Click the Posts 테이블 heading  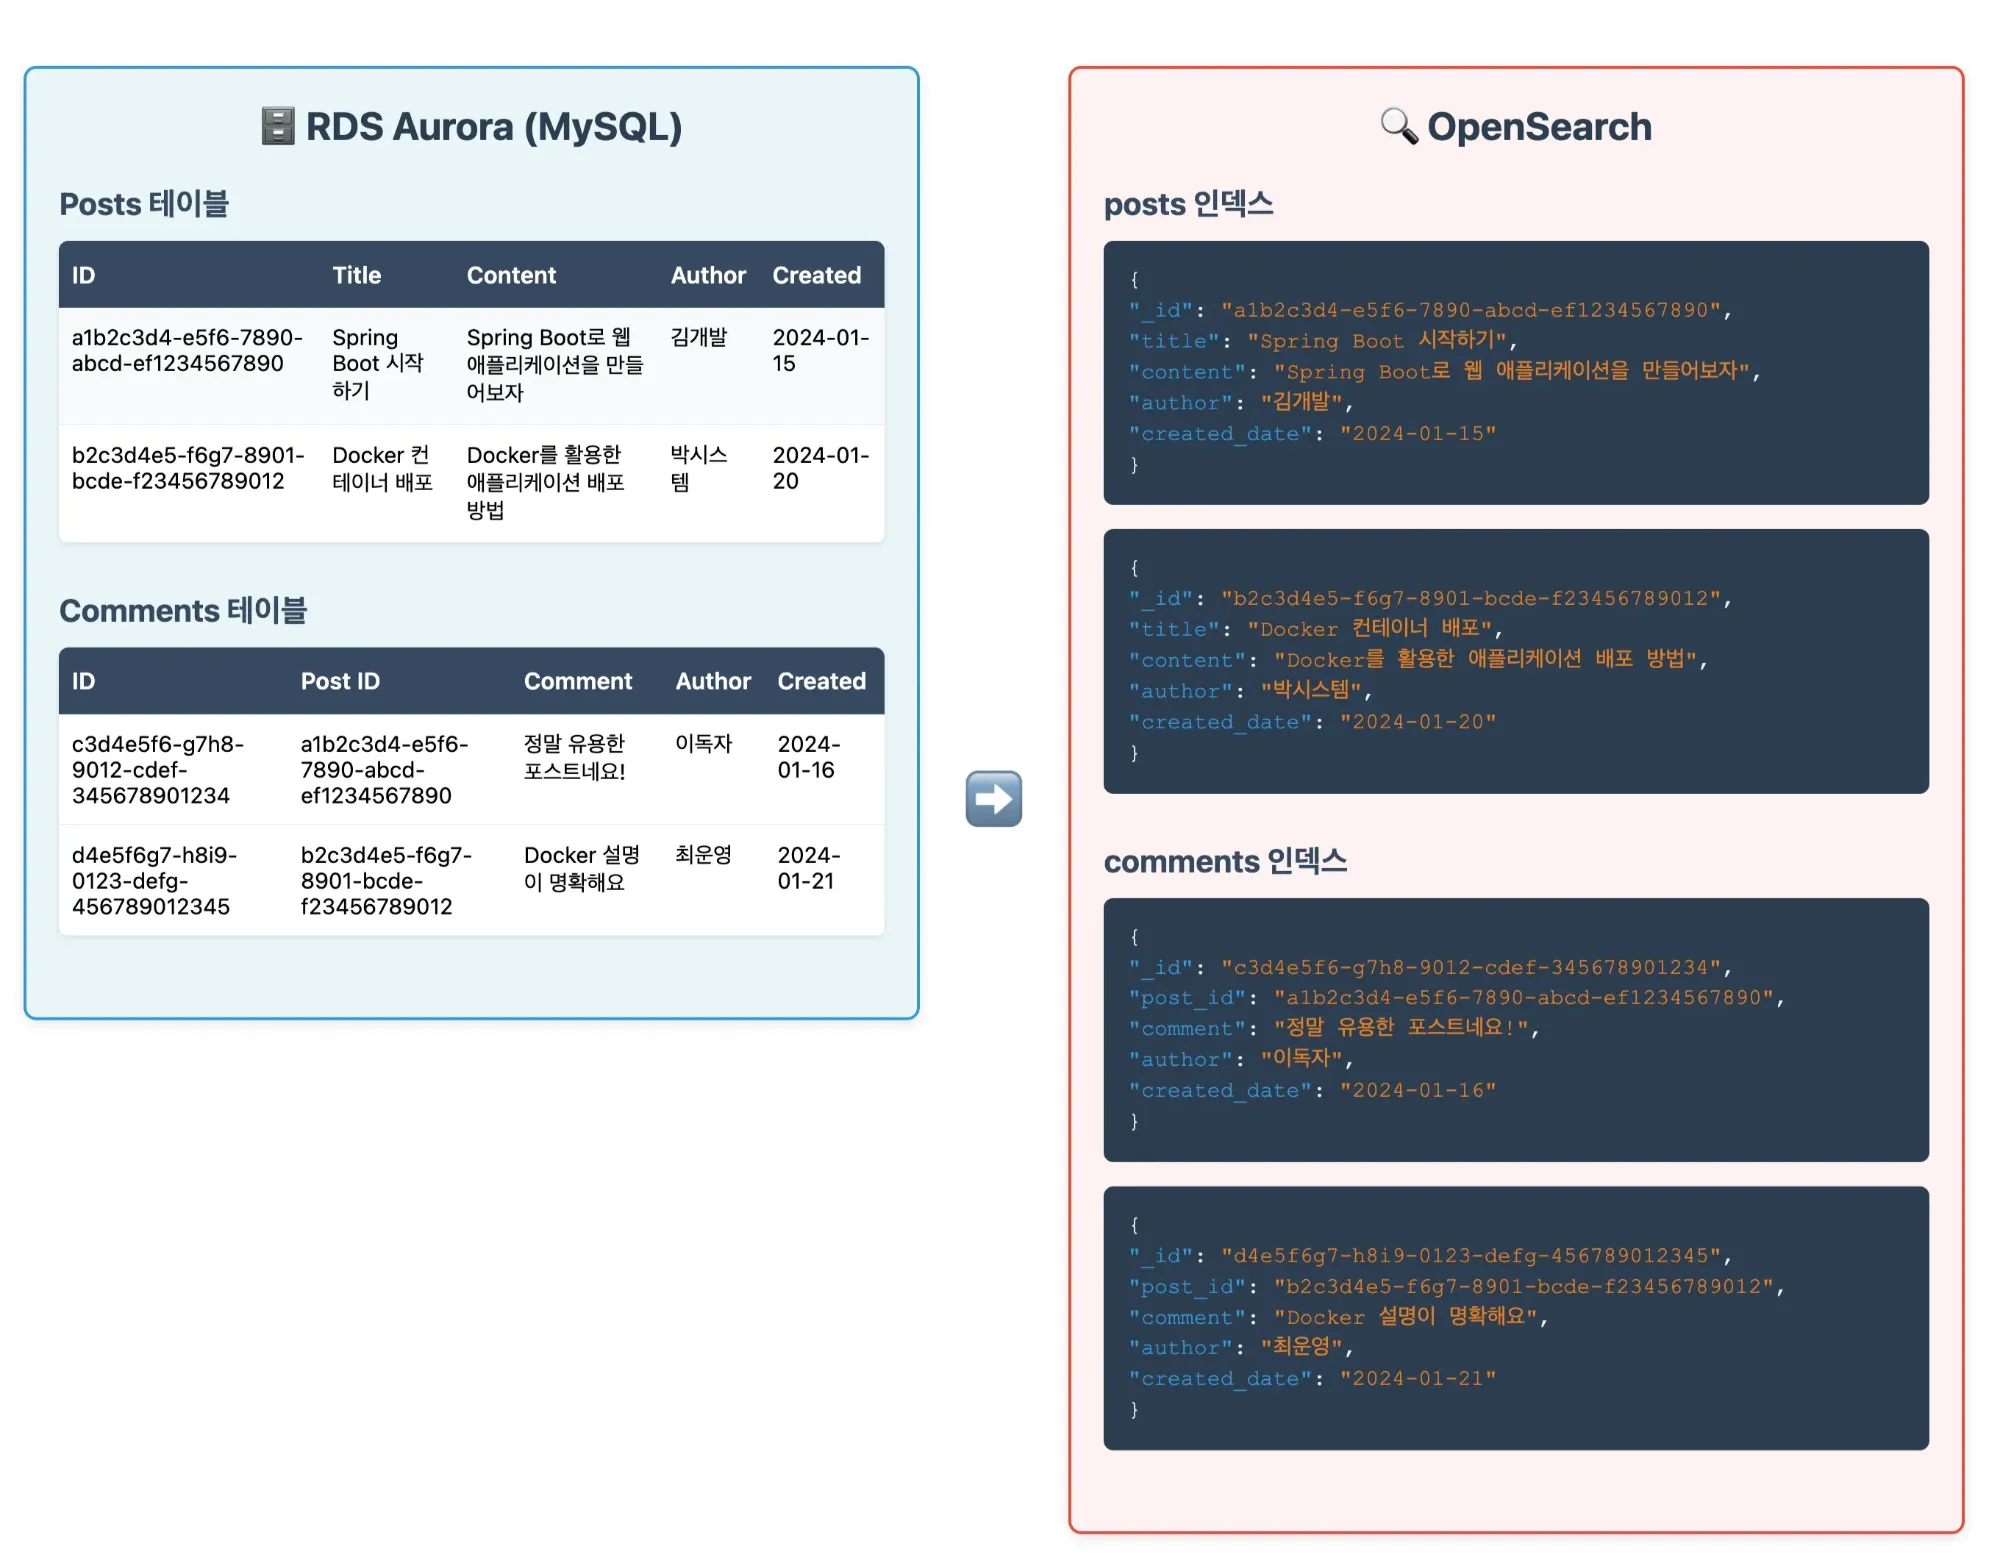click(x=144, y=204)
